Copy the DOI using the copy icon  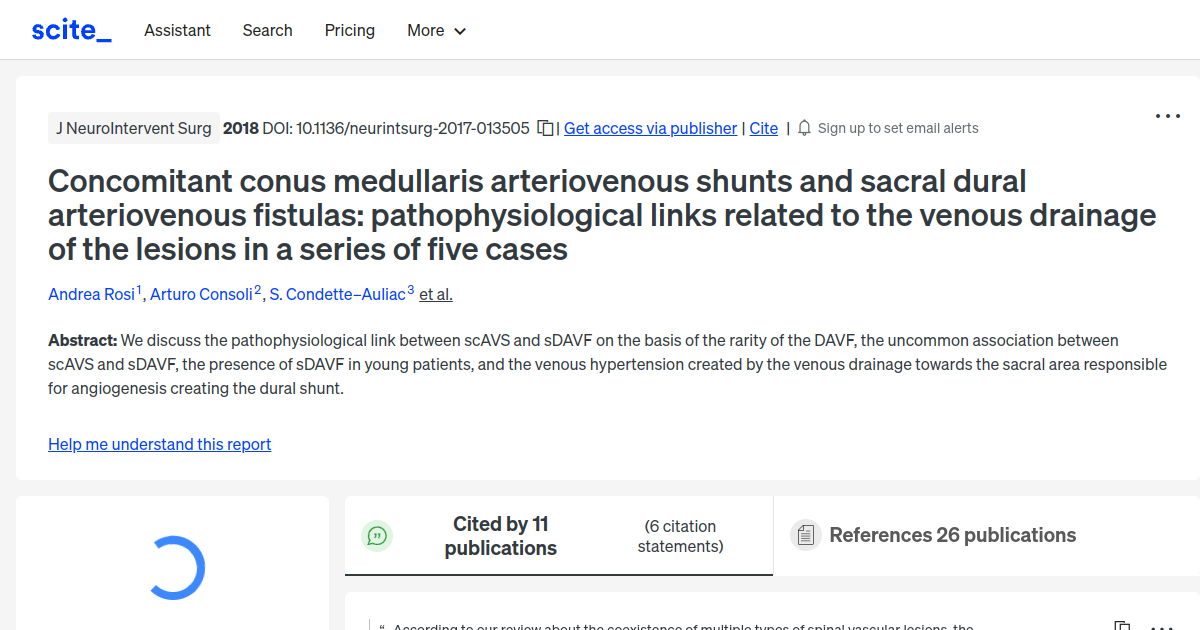click(x=544, y=128)
